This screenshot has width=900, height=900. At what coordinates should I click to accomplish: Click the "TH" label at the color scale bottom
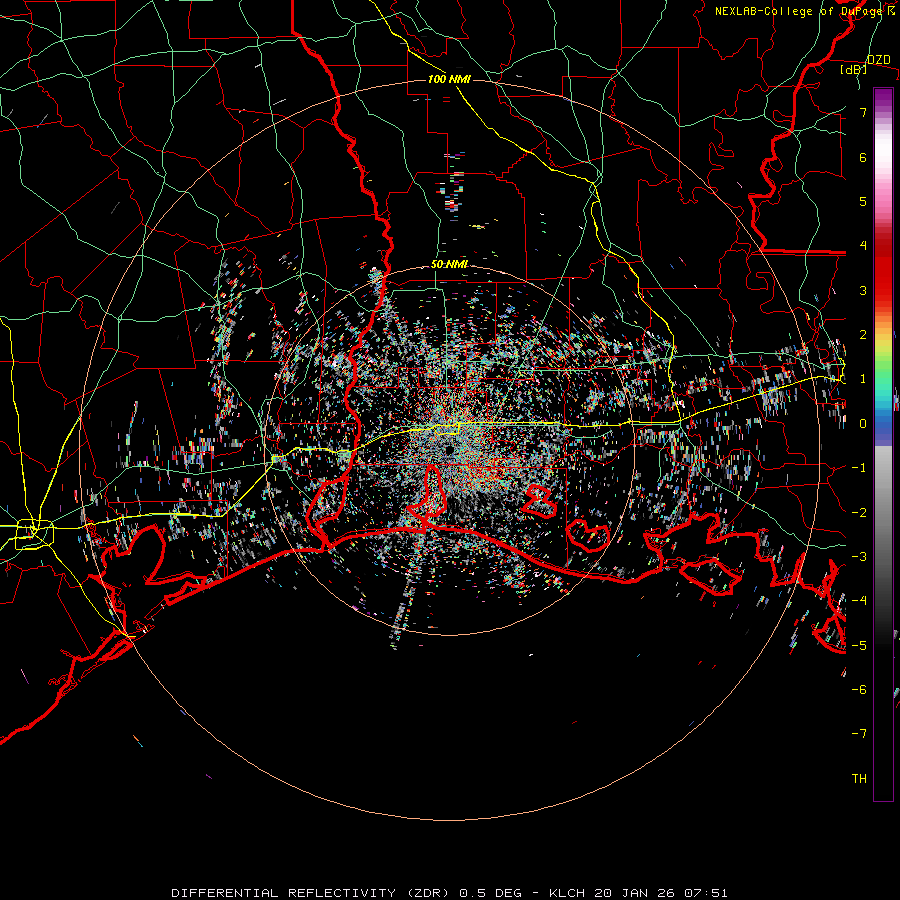coord(859,778)
